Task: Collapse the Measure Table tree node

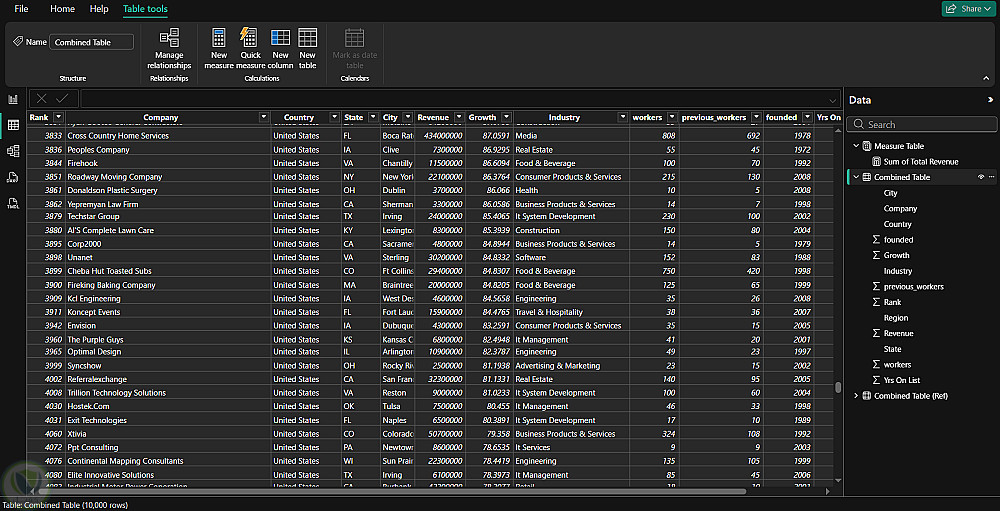Action: pyautogui.click(x=855, y=146)
